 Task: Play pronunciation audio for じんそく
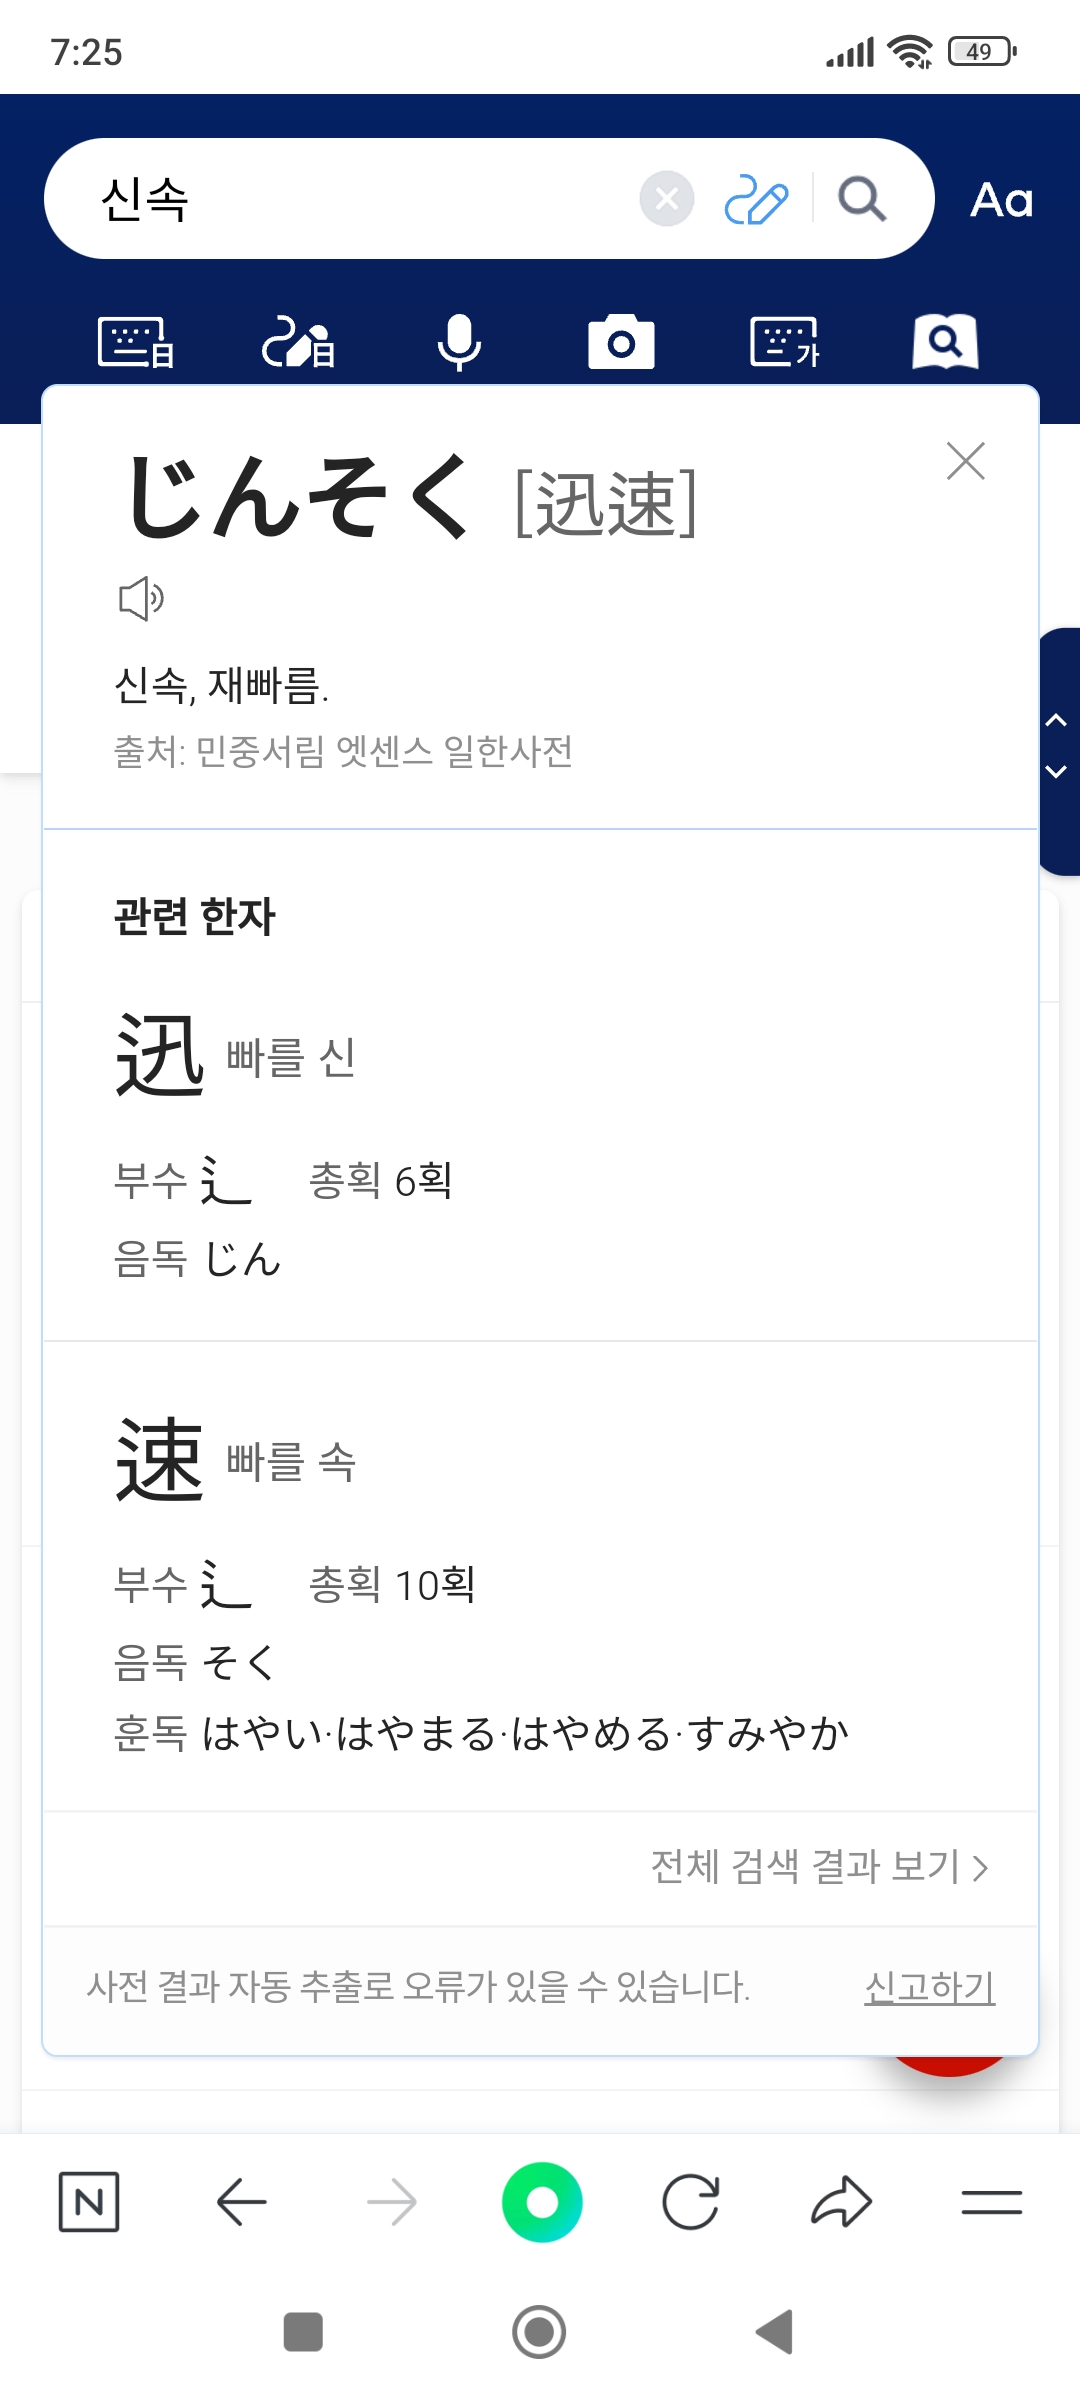[141, 598]
